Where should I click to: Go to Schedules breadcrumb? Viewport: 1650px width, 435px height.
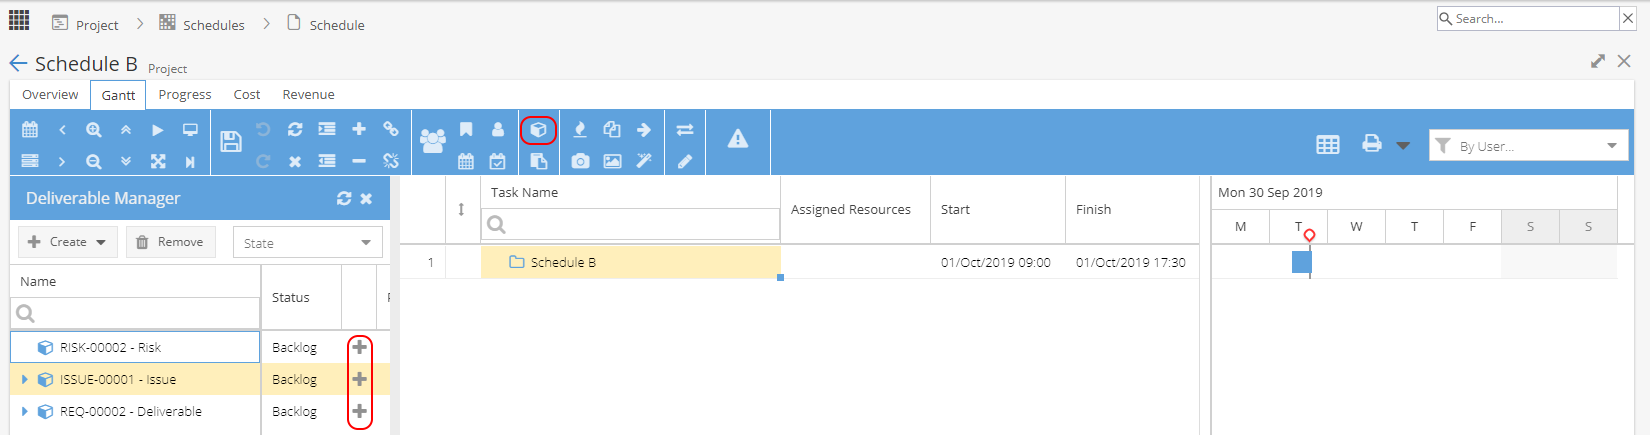(x=202, y=24)
